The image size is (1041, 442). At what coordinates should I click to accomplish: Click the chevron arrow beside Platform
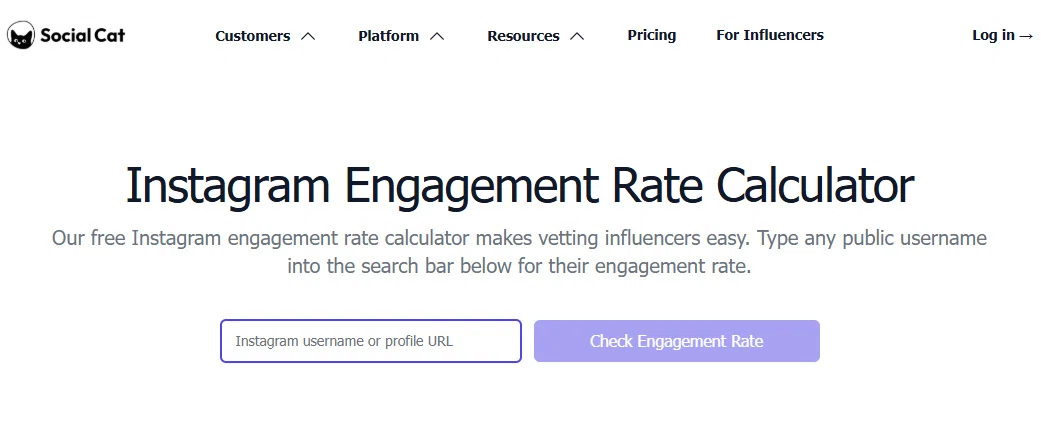pos(437,37)
